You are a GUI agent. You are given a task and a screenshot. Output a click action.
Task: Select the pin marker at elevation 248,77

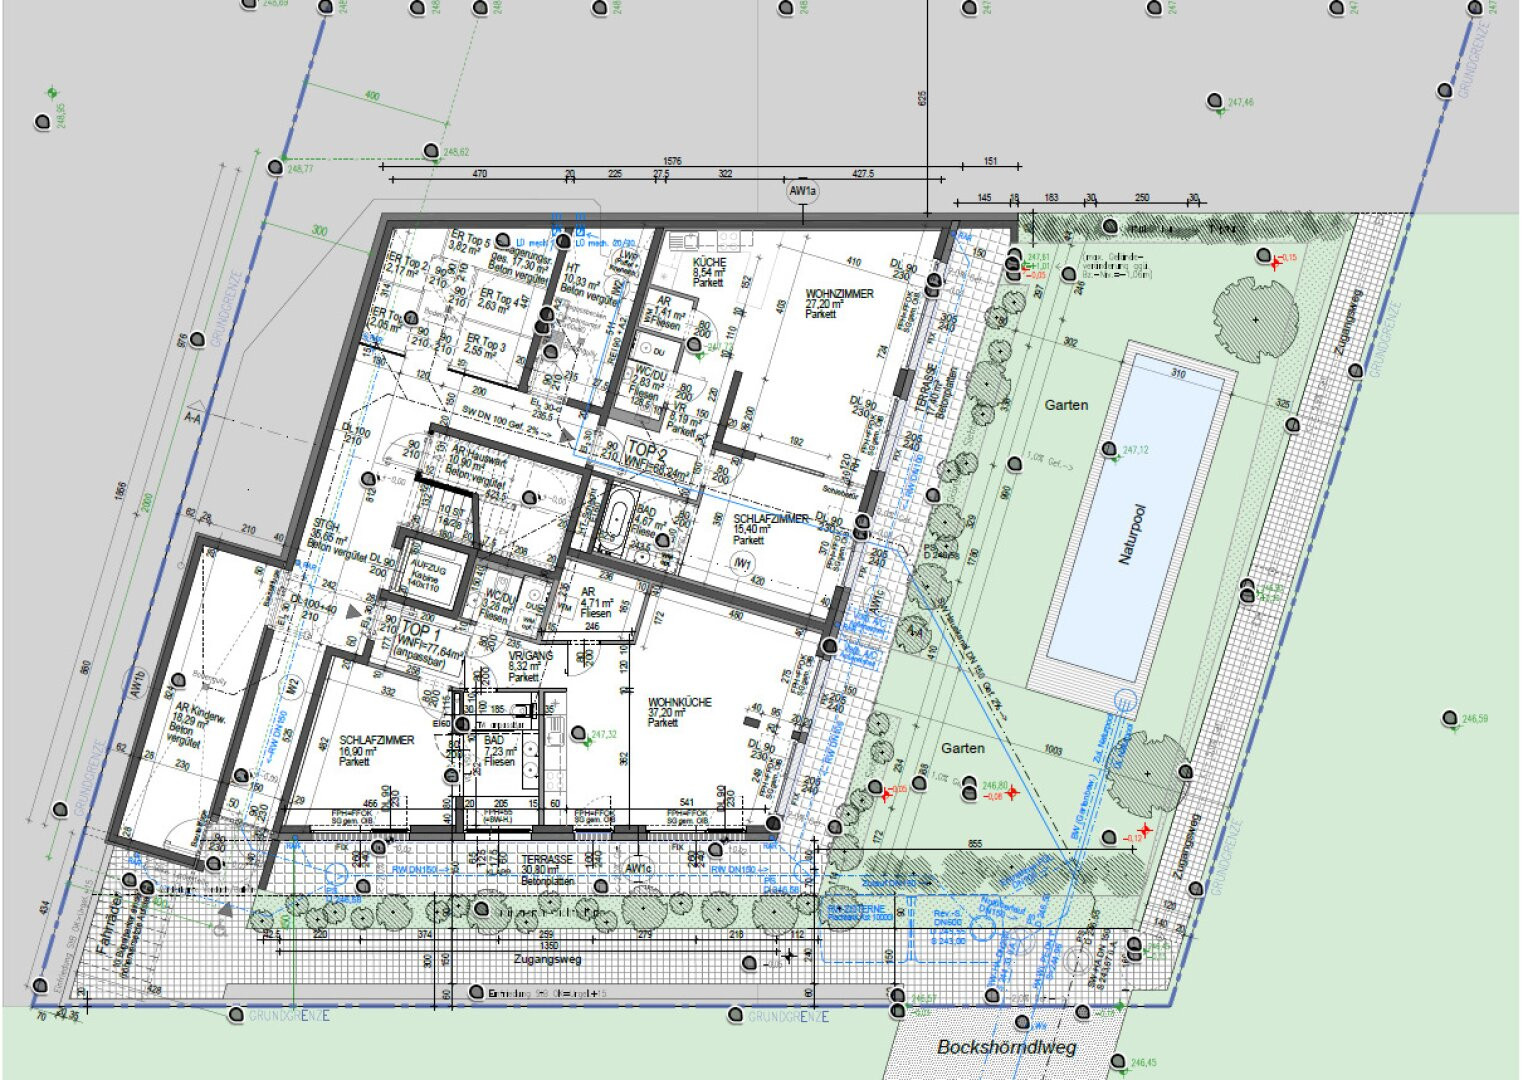pyautogui.click(x=275, y=167)
